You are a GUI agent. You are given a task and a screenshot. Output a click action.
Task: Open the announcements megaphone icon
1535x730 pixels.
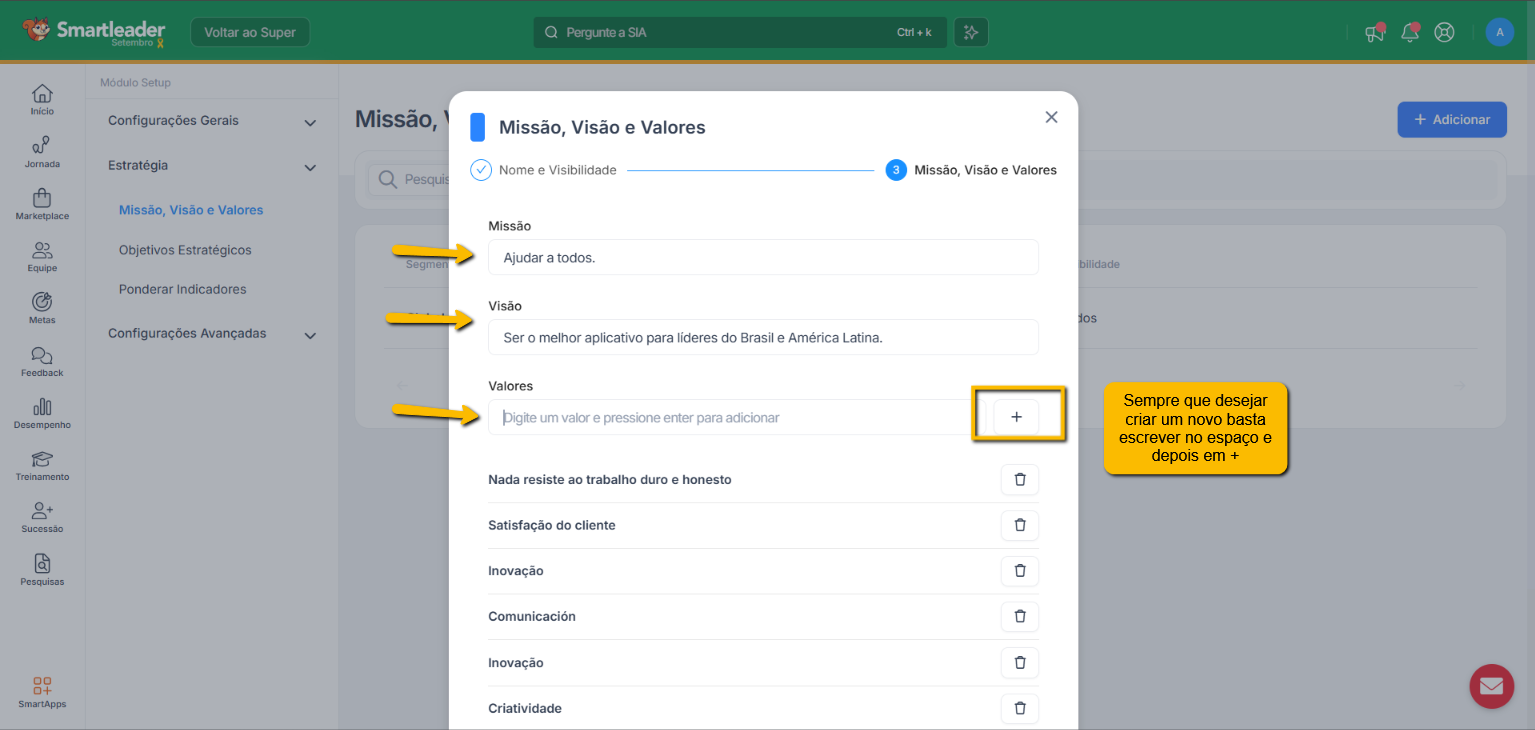pos(1375,32)
